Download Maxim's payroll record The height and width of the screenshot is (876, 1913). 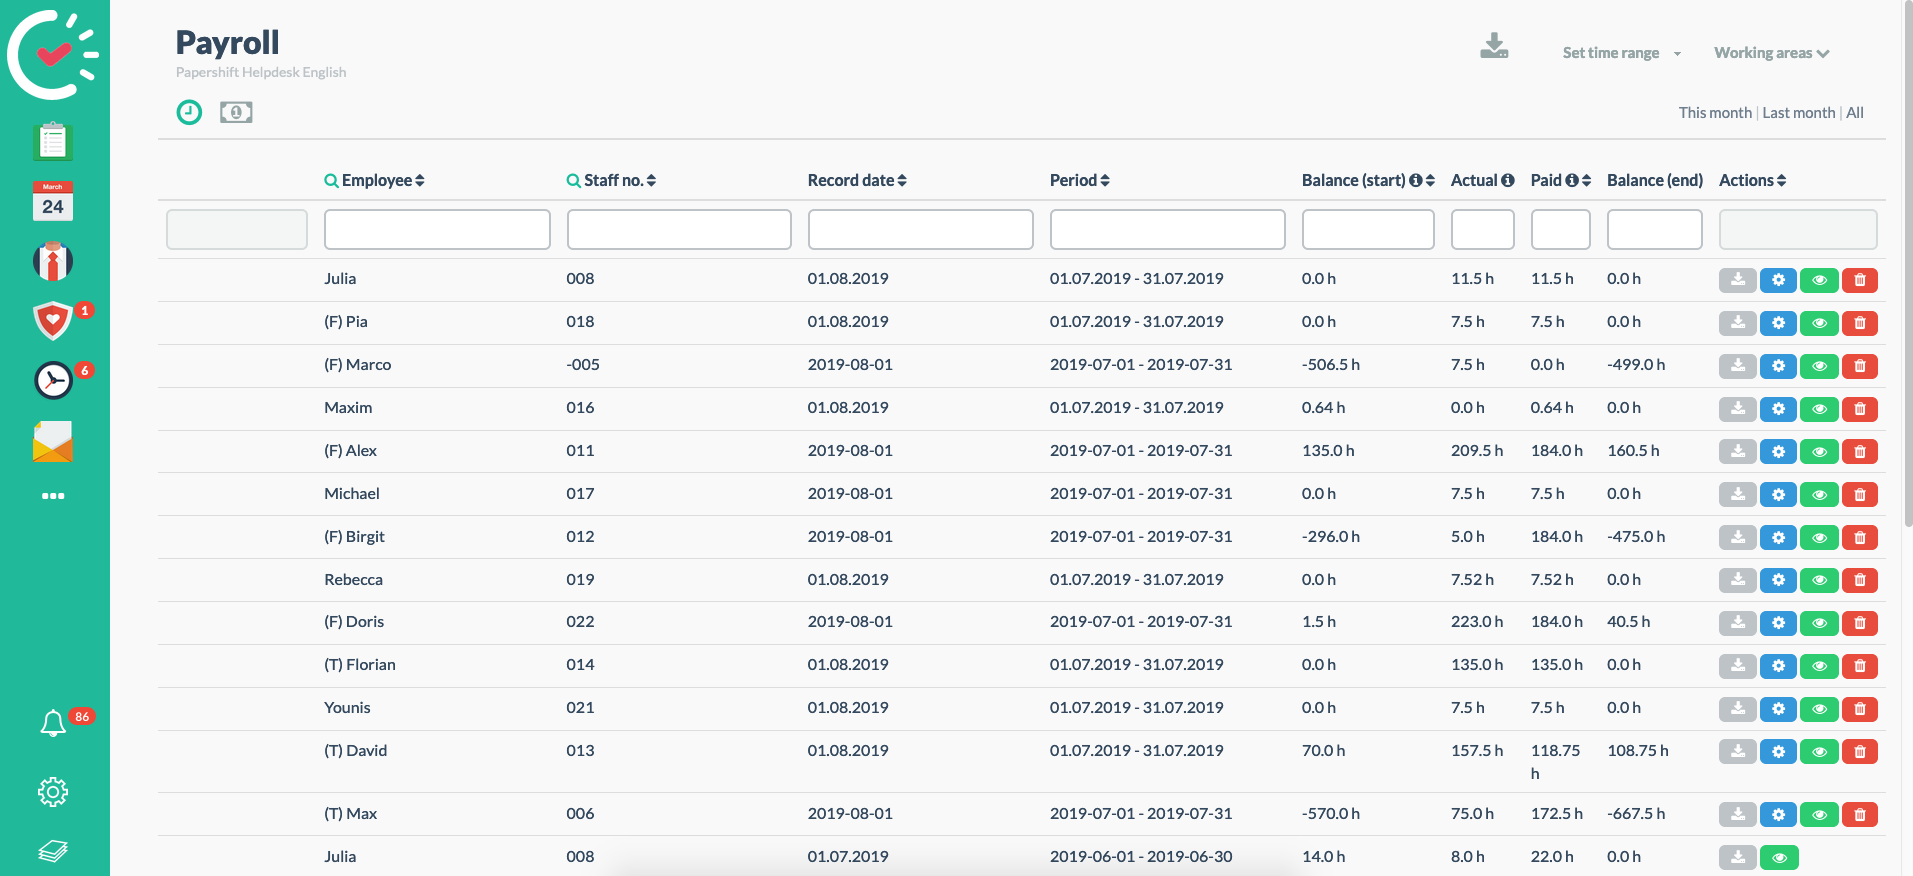[1738, 409]
